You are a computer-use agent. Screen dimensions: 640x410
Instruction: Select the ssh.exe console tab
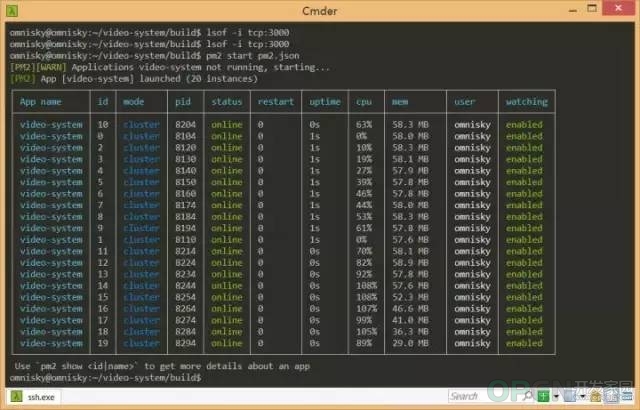click(33, 397)
